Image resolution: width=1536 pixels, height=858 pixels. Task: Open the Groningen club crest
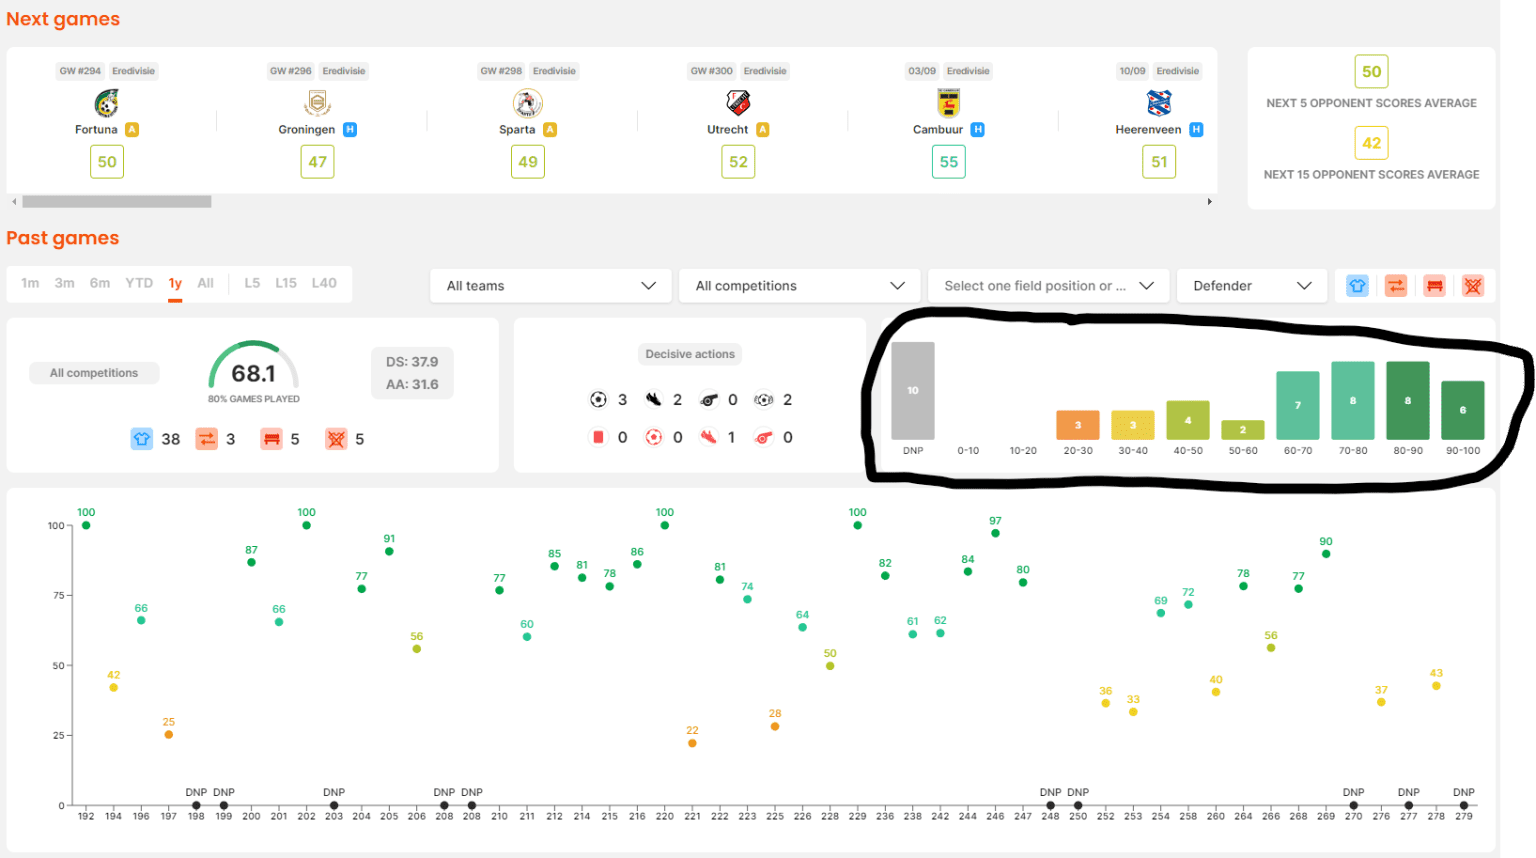pos(317,103)
